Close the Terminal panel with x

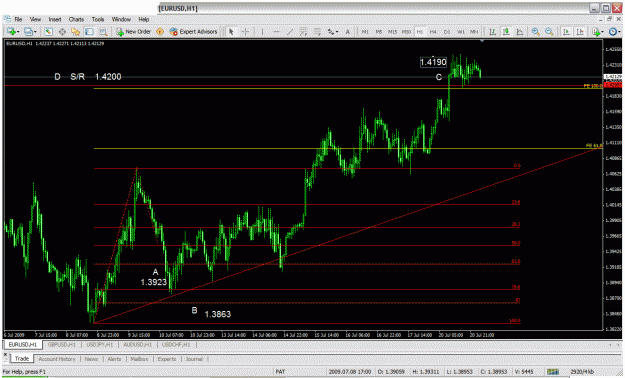[x=5, y=354]
